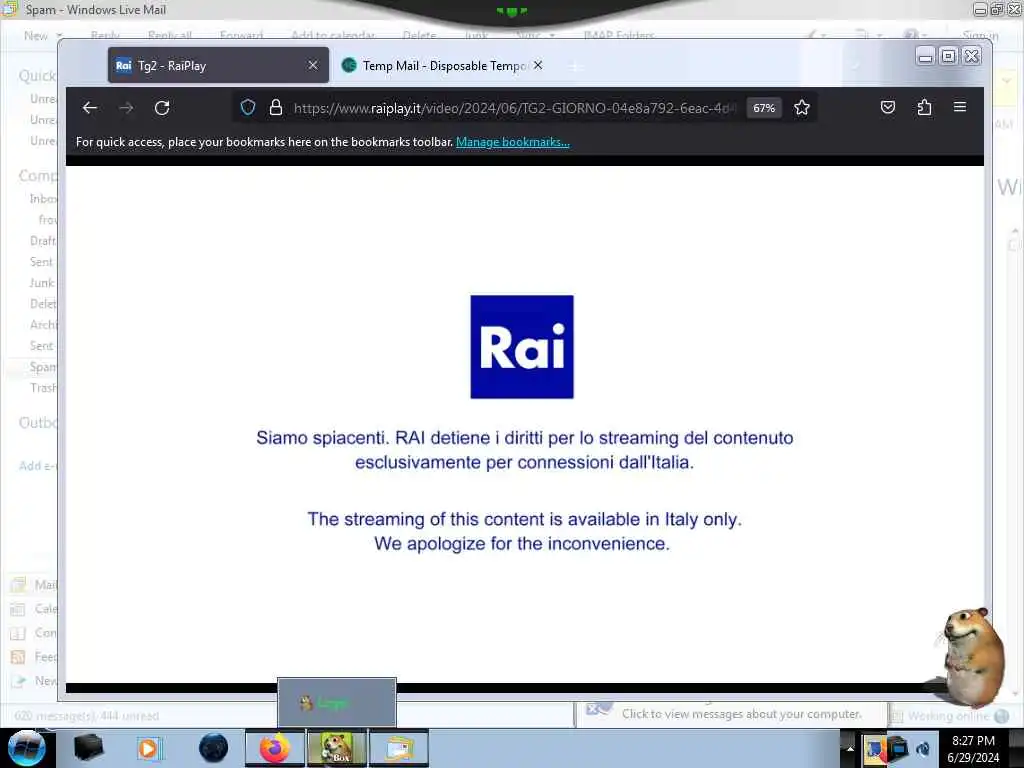Switch to the Tg2 - RaiPlay tab
This screenshot has width=1024, height=768.
tap(218, 65)
